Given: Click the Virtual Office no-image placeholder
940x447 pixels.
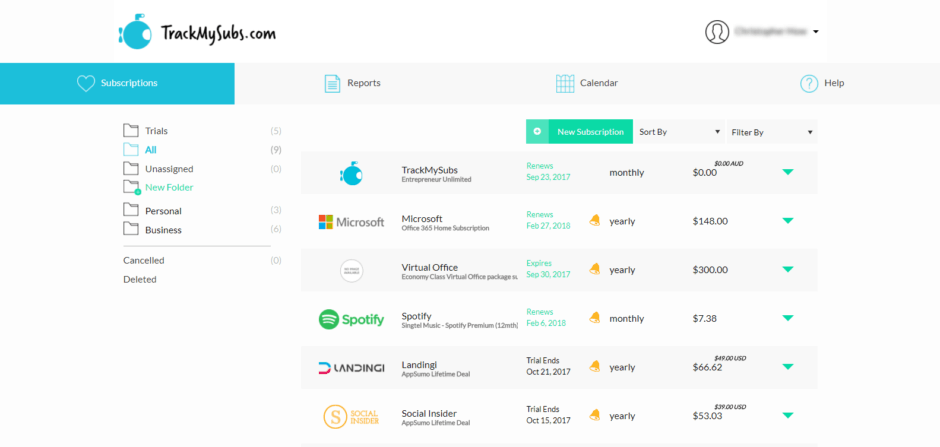Looking at the screenshot, I should click(351, 270).
